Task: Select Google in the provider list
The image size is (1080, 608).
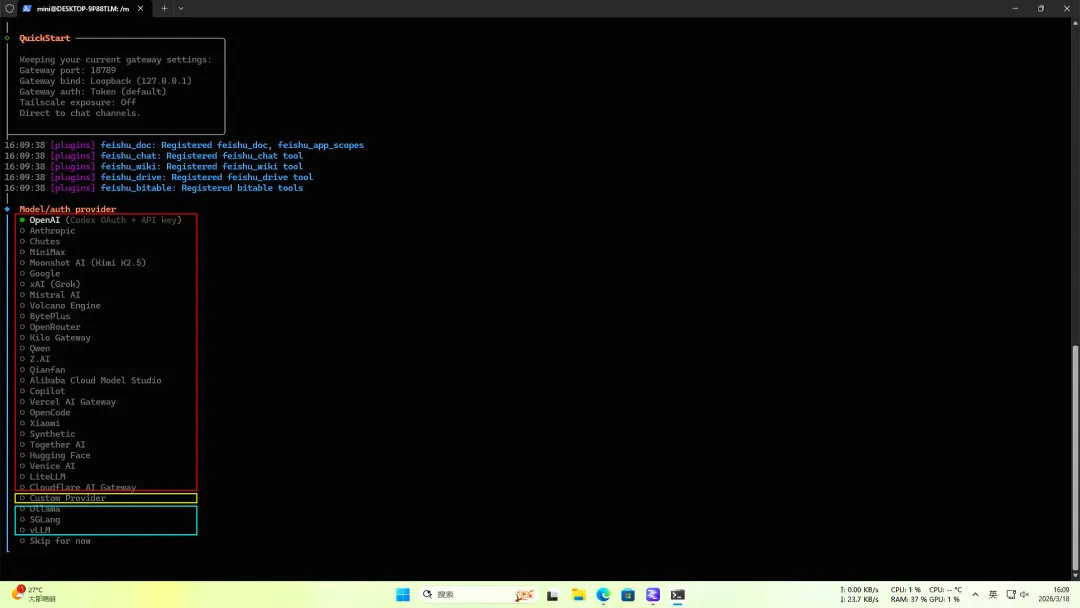Action: pyautogui.click(x=40, y=273)
